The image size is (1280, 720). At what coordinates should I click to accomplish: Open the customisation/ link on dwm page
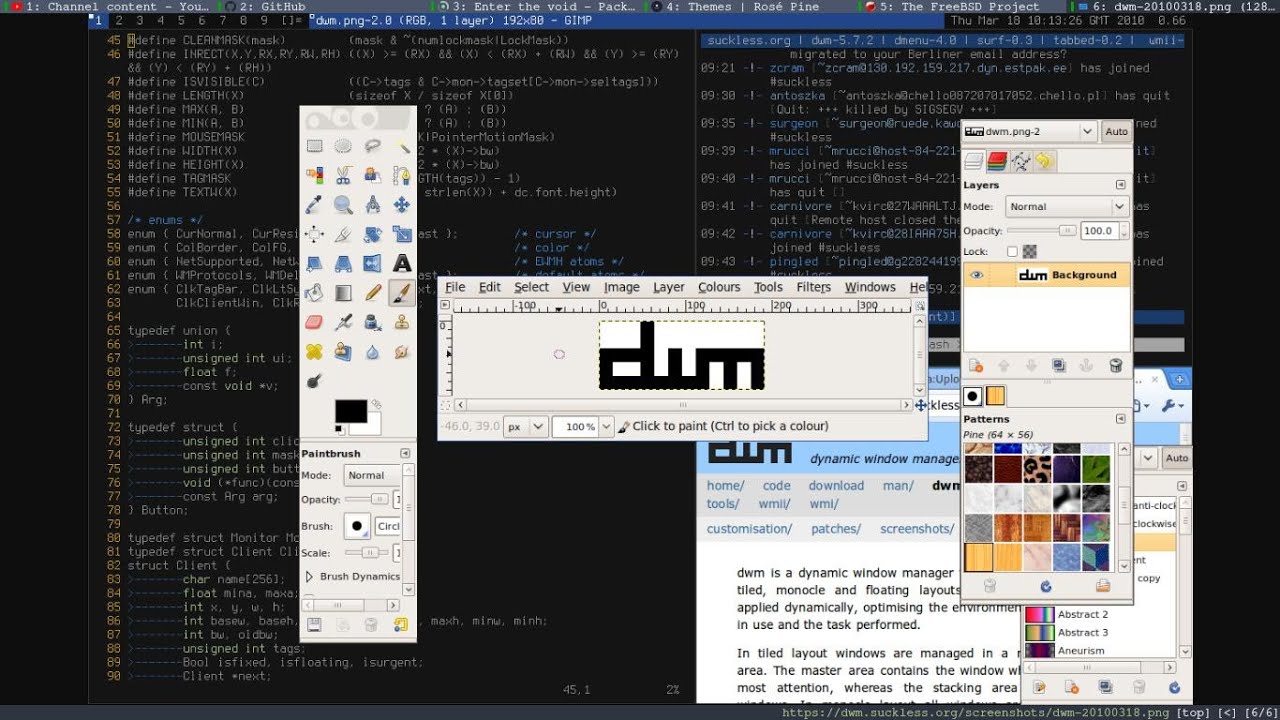click(749, 529)
